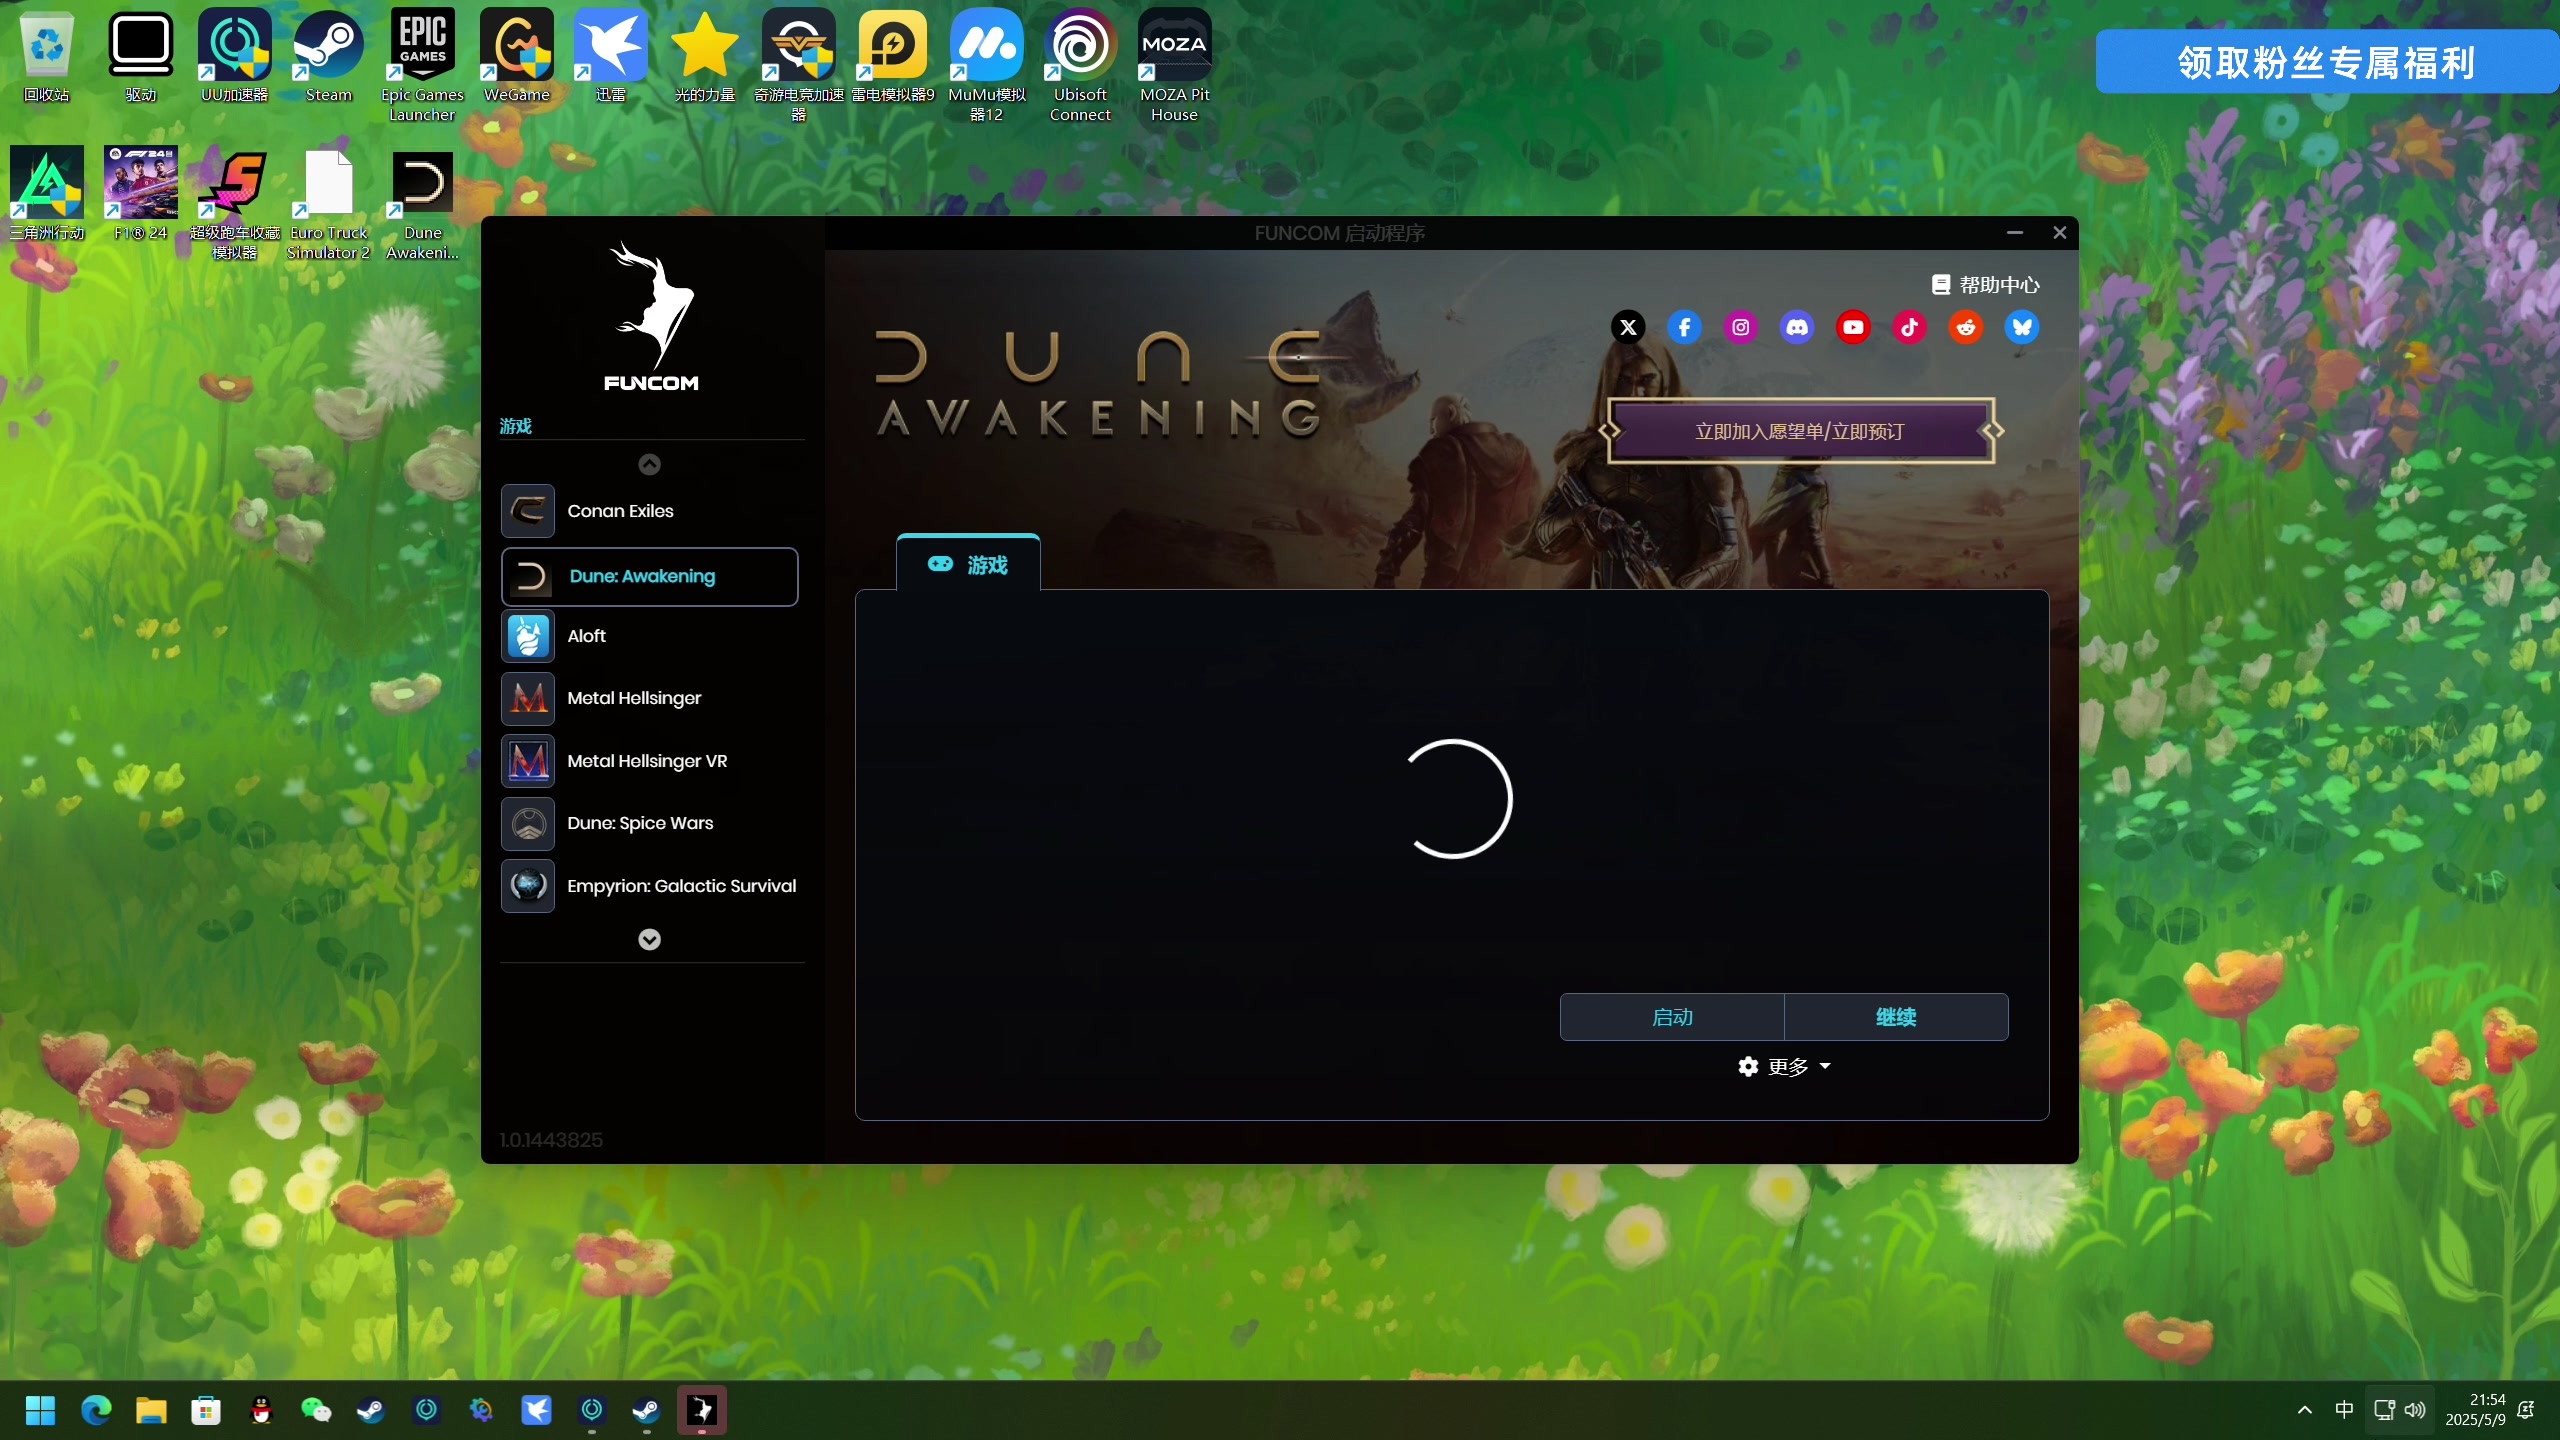Click the 领取粉丝专属福利 banner
Viewport: 2560px width, 1440px height.
pos(2327,62)
